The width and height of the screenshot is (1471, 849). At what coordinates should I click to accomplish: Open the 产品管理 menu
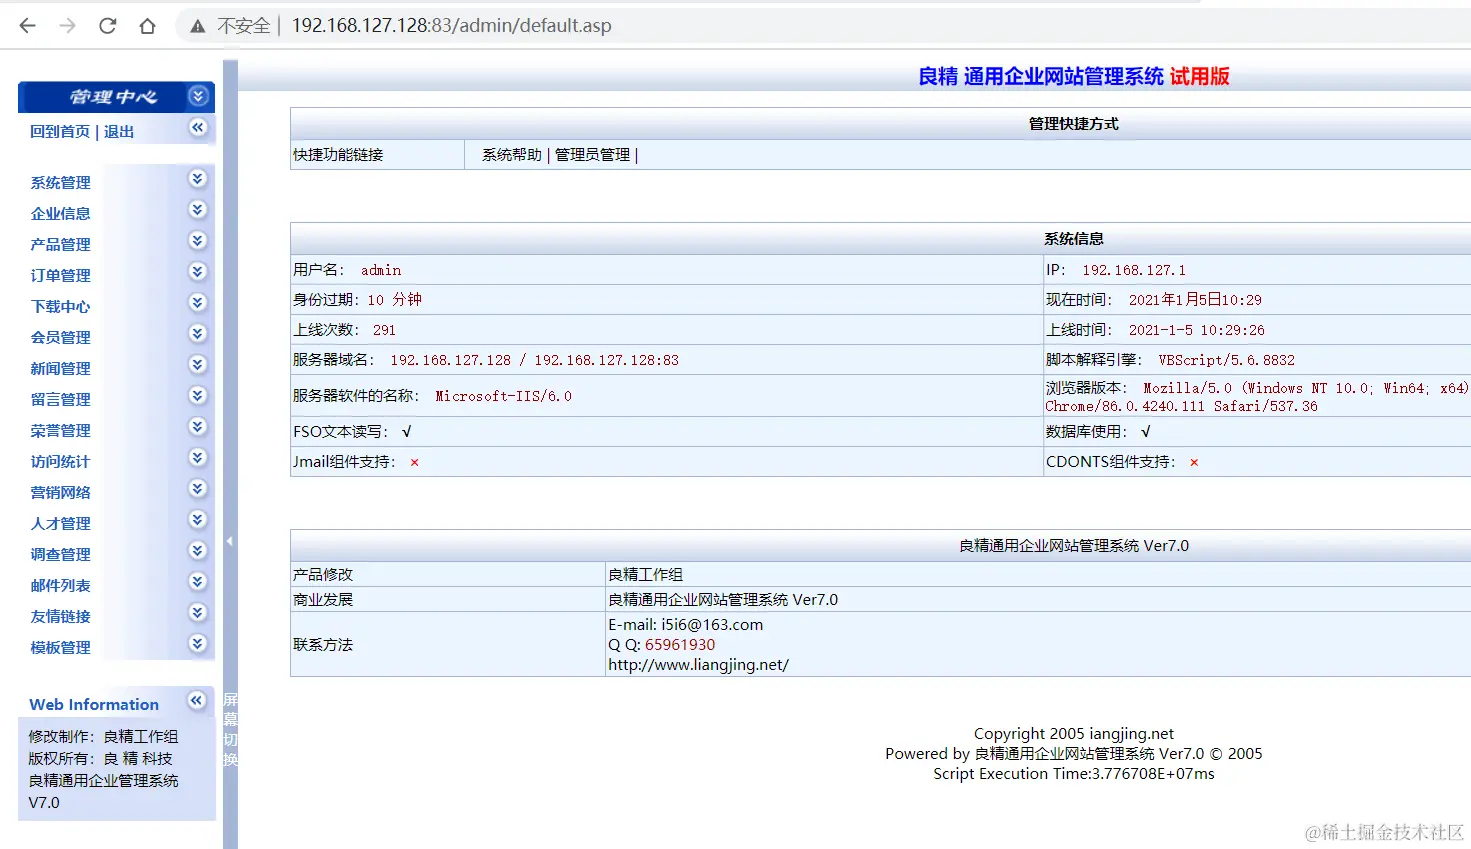(60, 245)
